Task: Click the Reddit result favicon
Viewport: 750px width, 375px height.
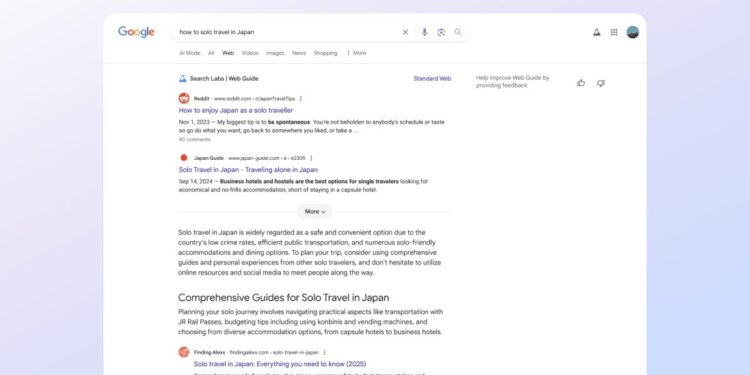Action: click(x=184, y=99)
